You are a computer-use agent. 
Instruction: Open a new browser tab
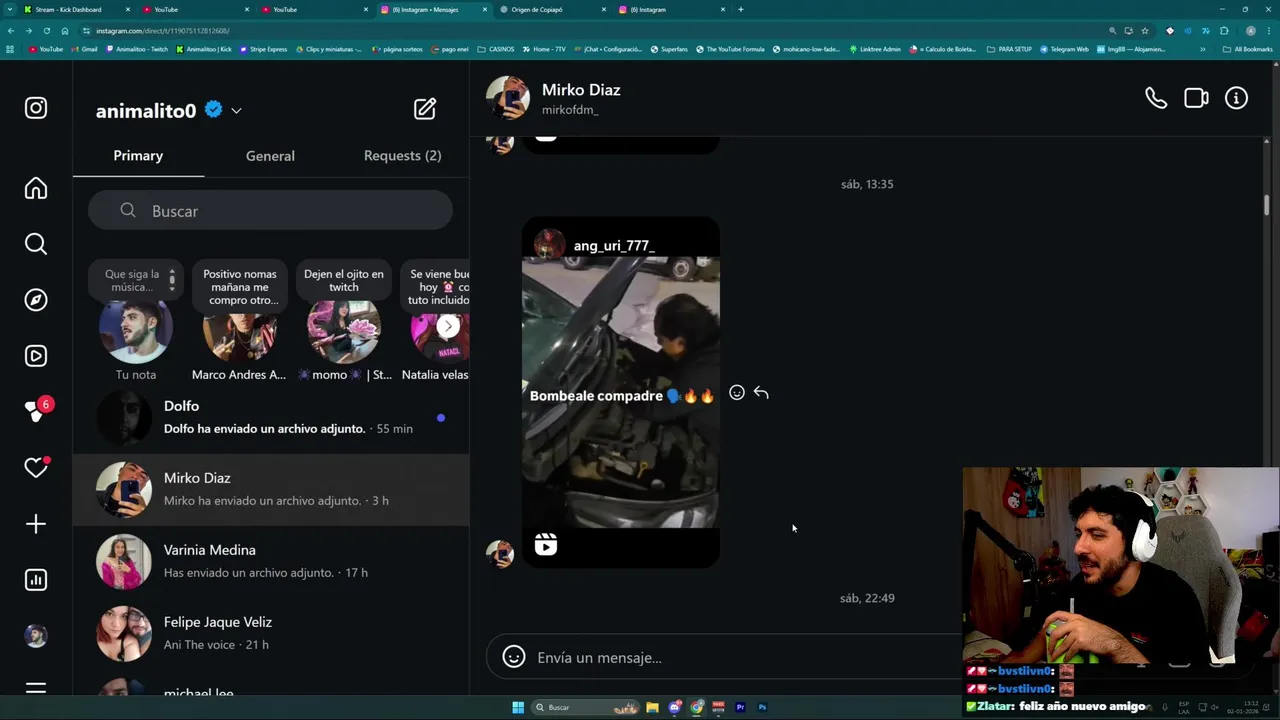click(x=740, y=9)
